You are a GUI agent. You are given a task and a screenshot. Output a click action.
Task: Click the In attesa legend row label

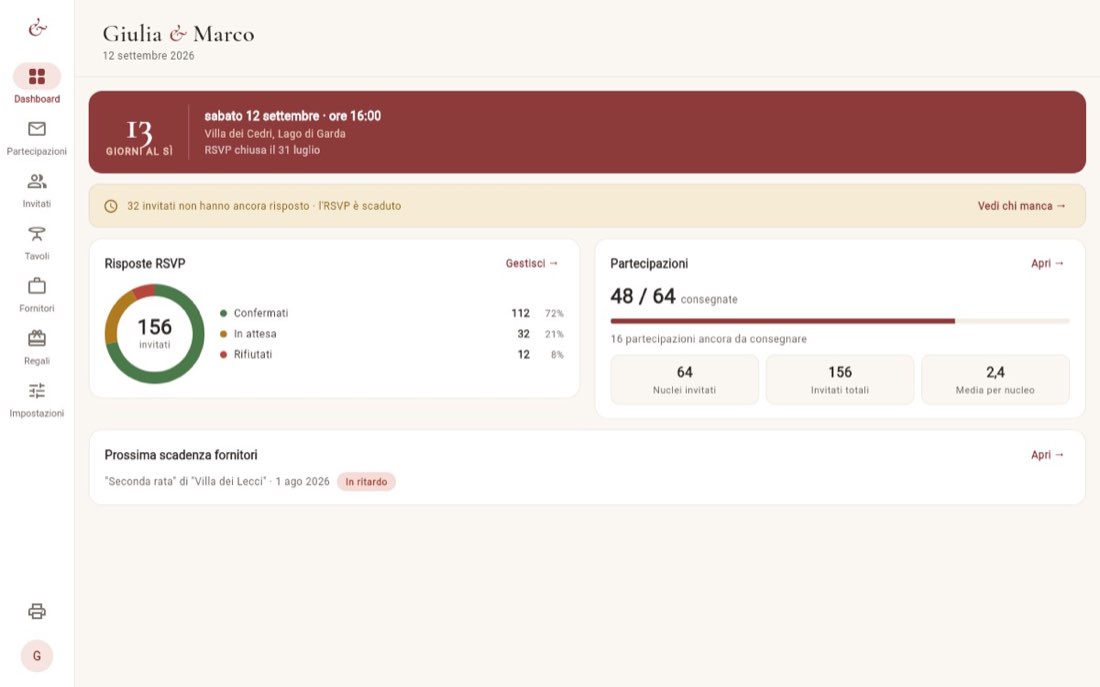click(255, 334)
